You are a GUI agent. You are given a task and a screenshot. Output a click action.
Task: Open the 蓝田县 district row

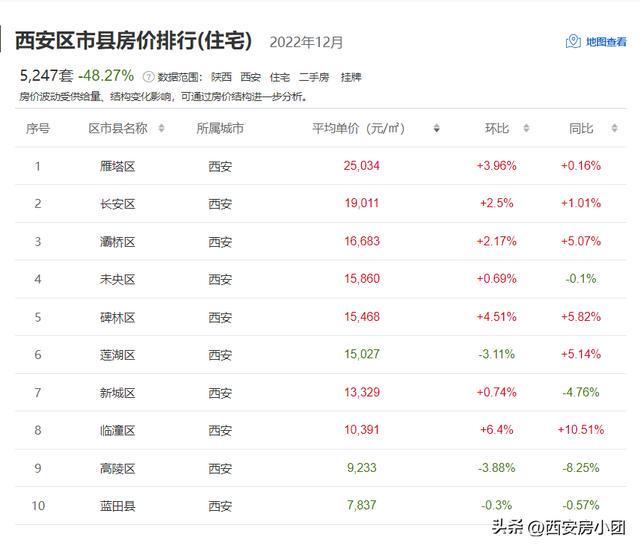321,506
